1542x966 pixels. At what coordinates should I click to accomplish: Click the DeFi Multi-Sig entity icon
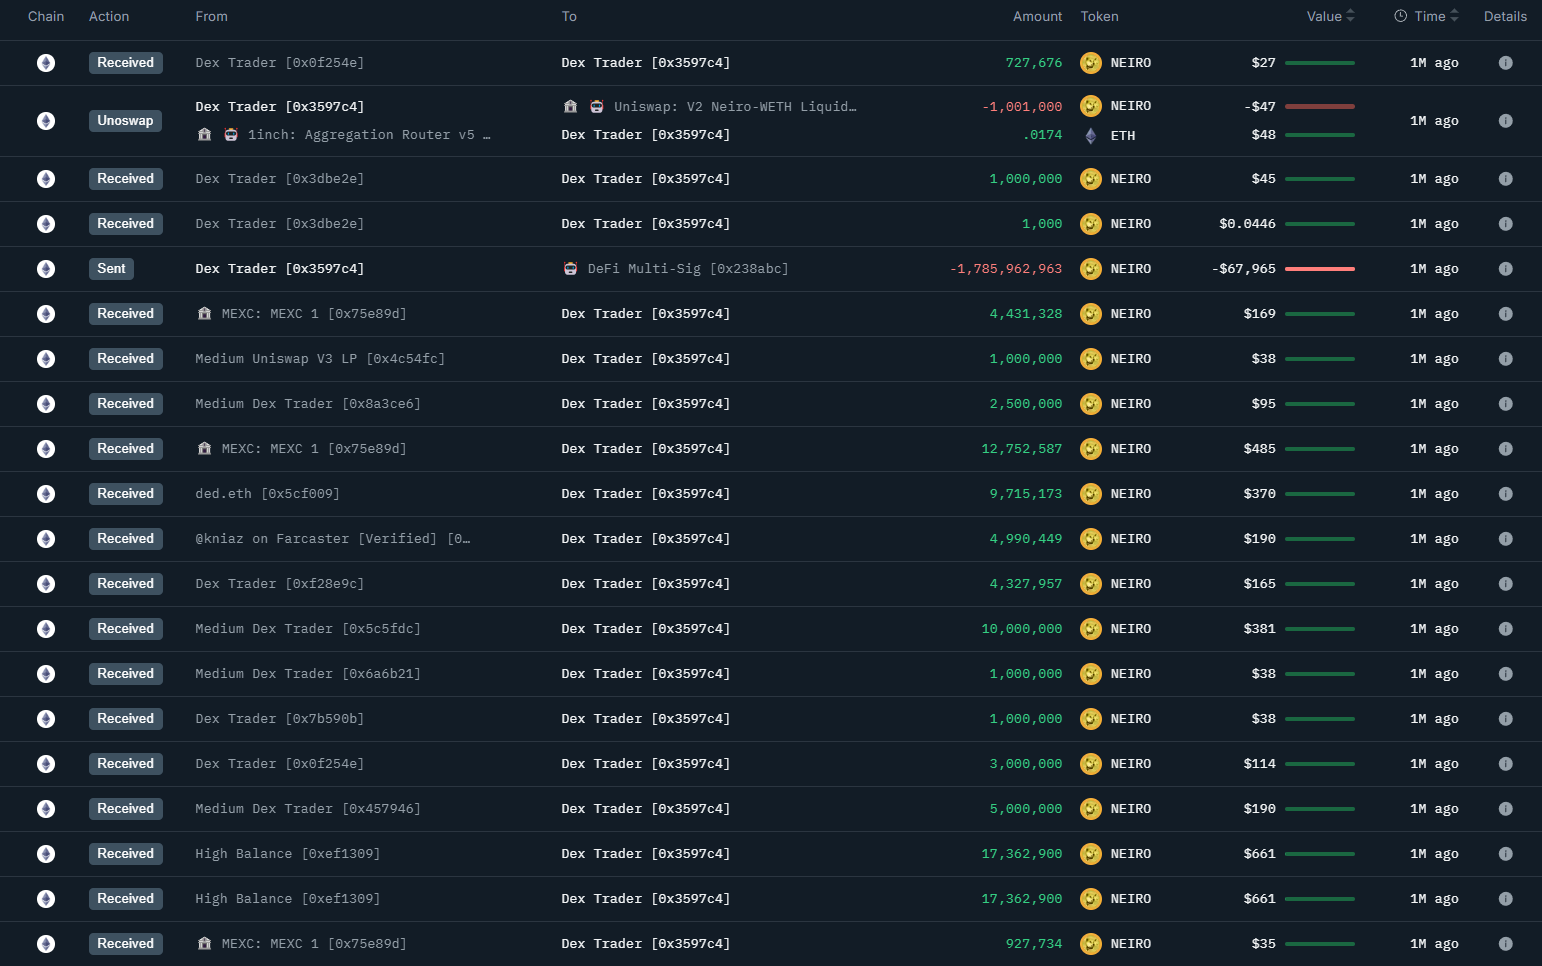click(571, 269)
